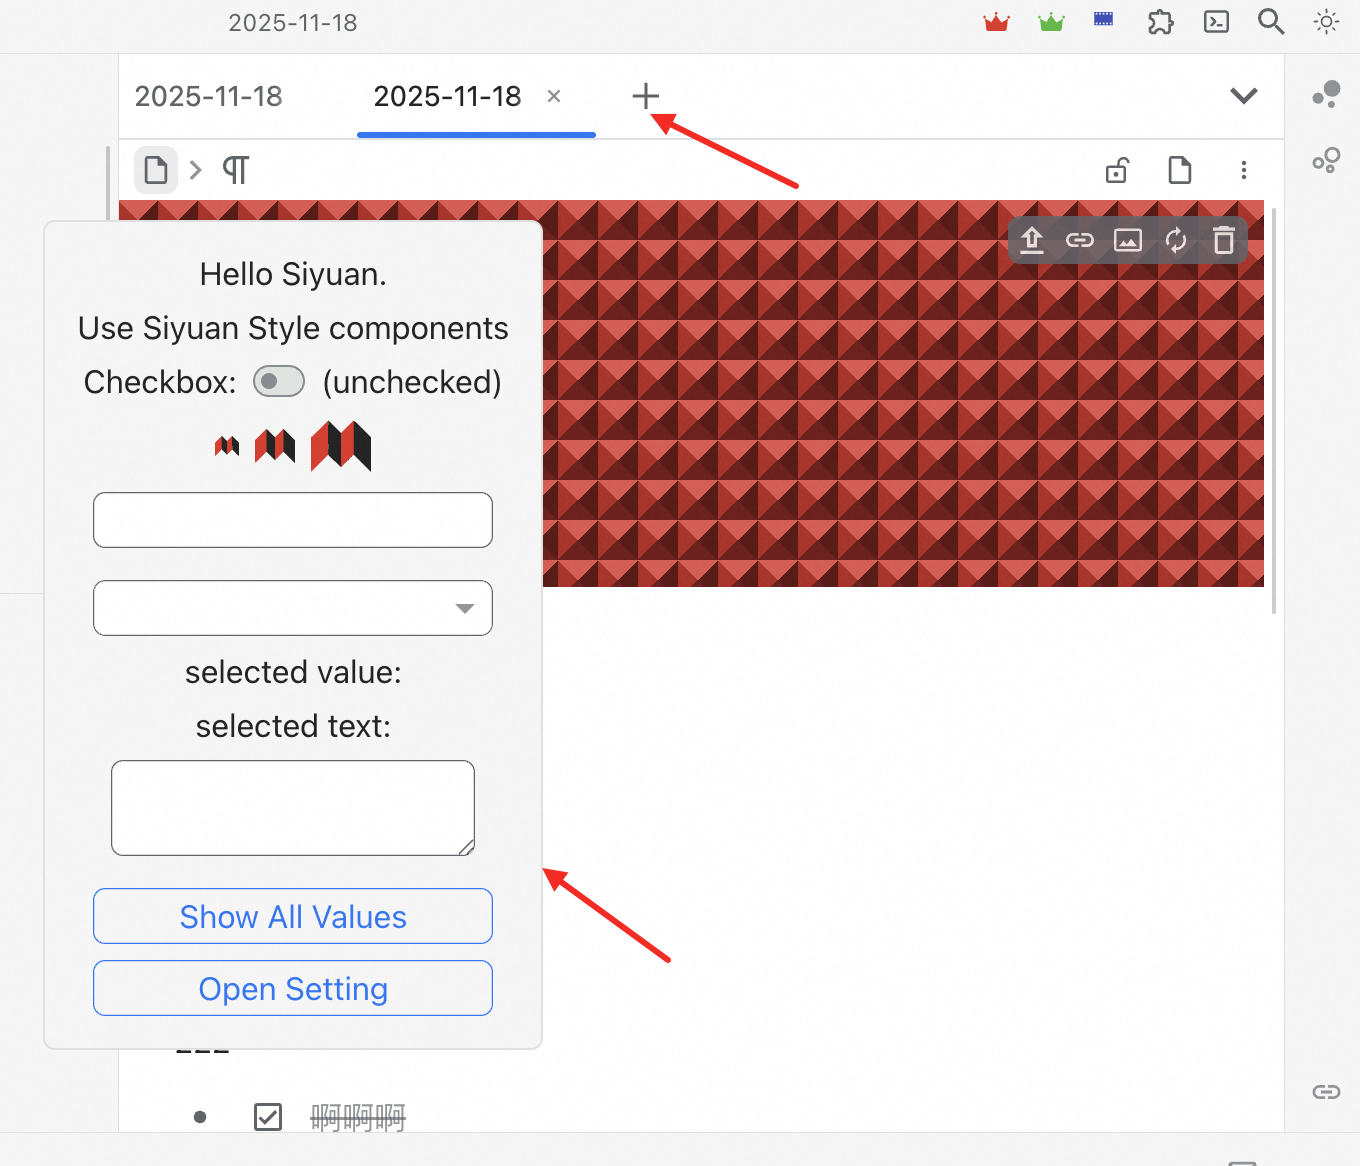
Task: Open the graph view icon in right dock
Action: (x=1326, y=95)
